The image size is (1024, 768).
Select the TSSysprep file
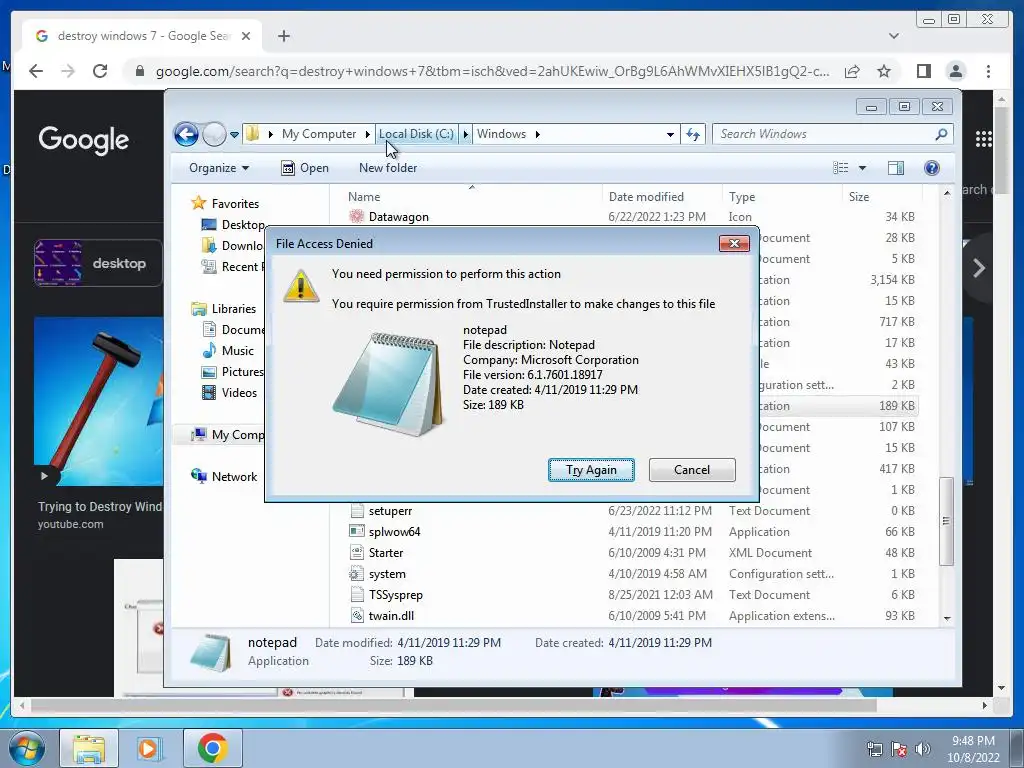[396, 595]
